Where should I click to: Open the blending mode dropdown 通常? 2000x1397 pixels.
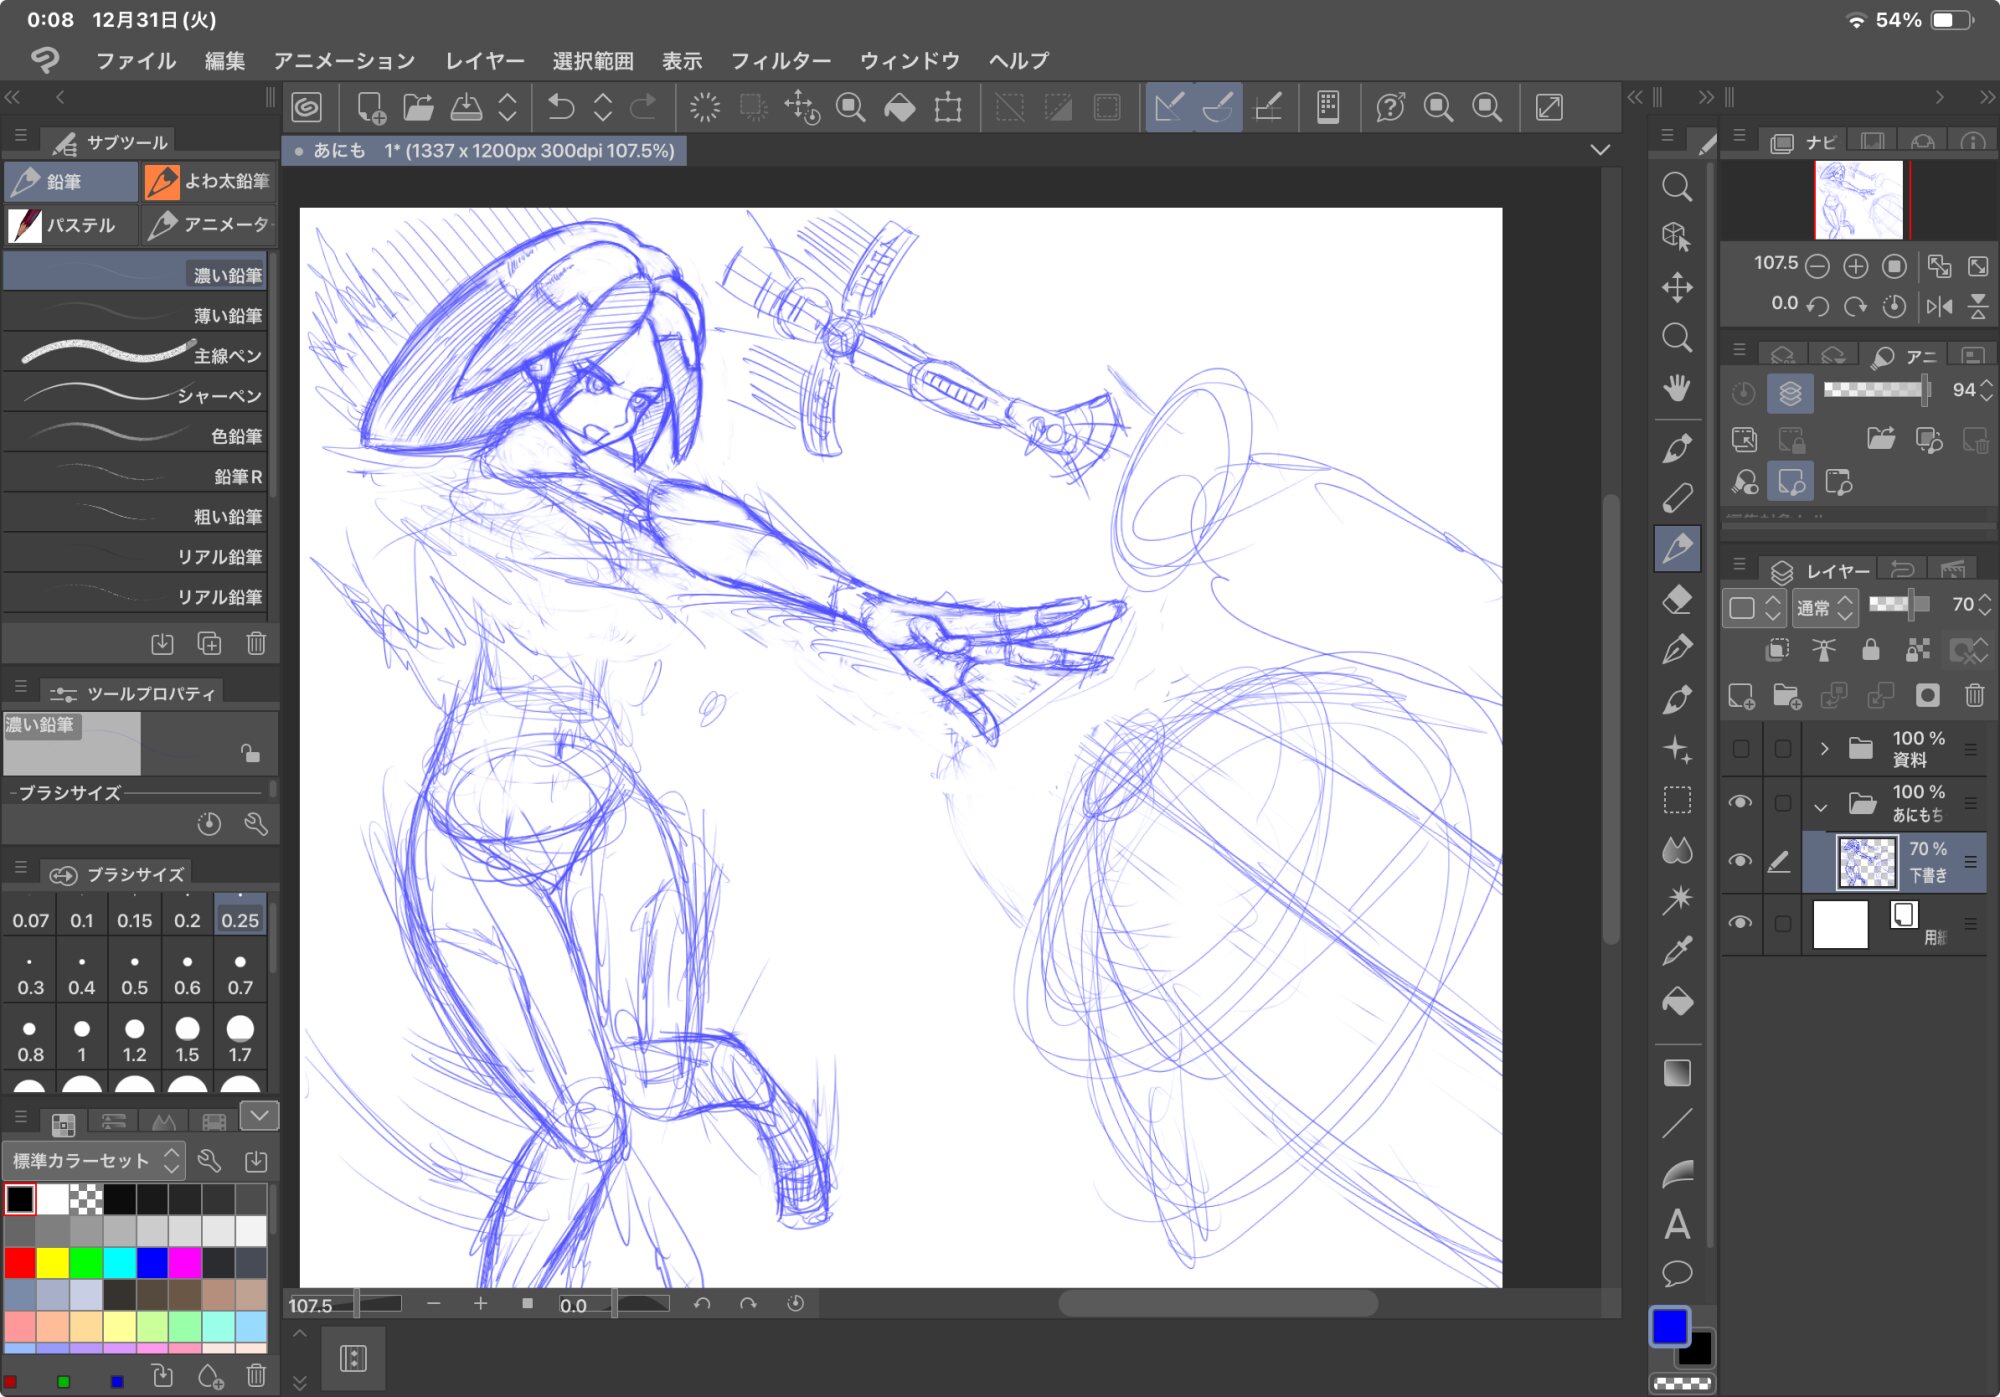click(1825, 607)
